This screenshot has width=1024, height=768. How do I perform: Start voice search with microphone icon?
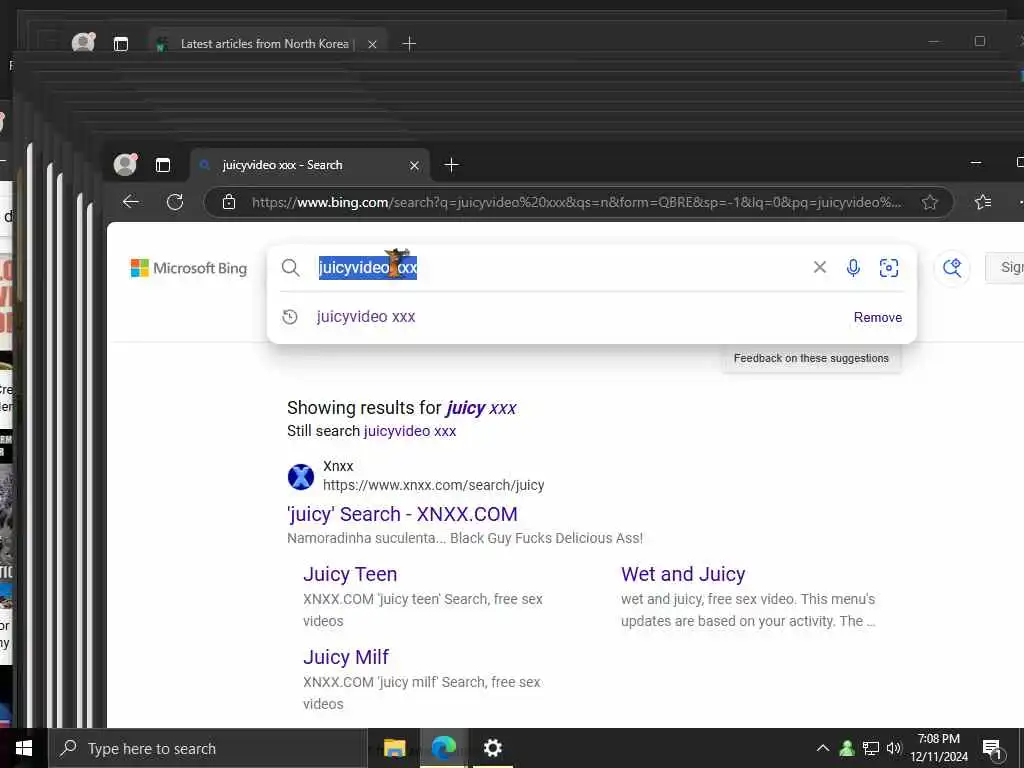pyautogui.click(x=853, y=267)
